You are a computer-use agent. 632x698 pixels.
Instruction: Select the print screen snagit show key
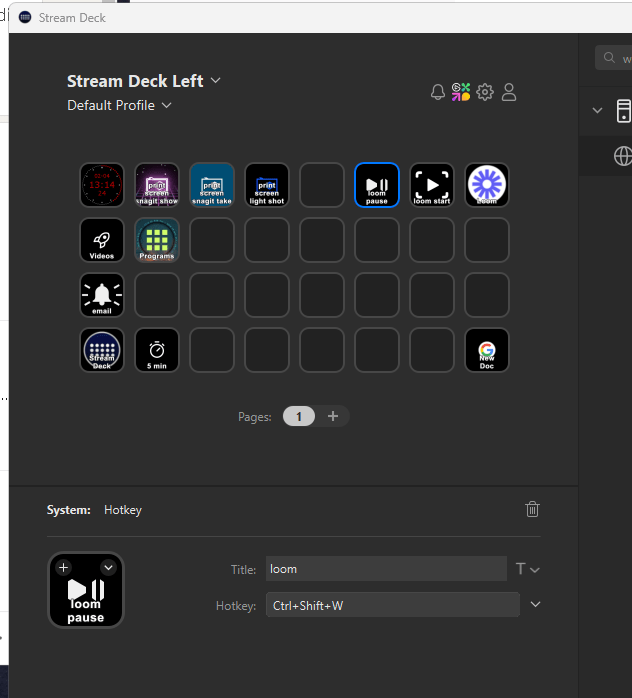point(157,185)
